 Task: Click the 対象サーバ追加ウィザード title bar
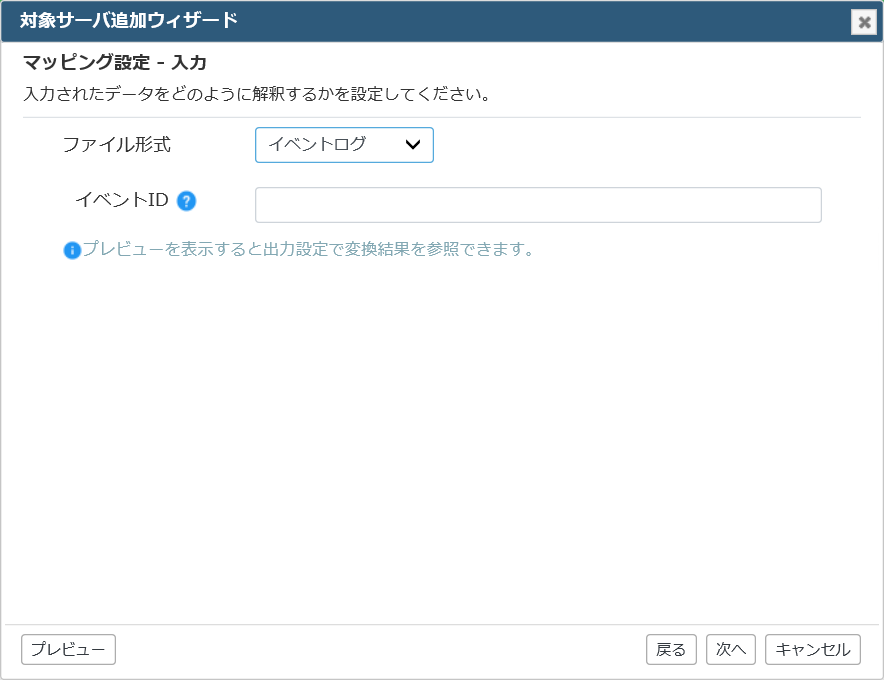(x=129, y=20)
